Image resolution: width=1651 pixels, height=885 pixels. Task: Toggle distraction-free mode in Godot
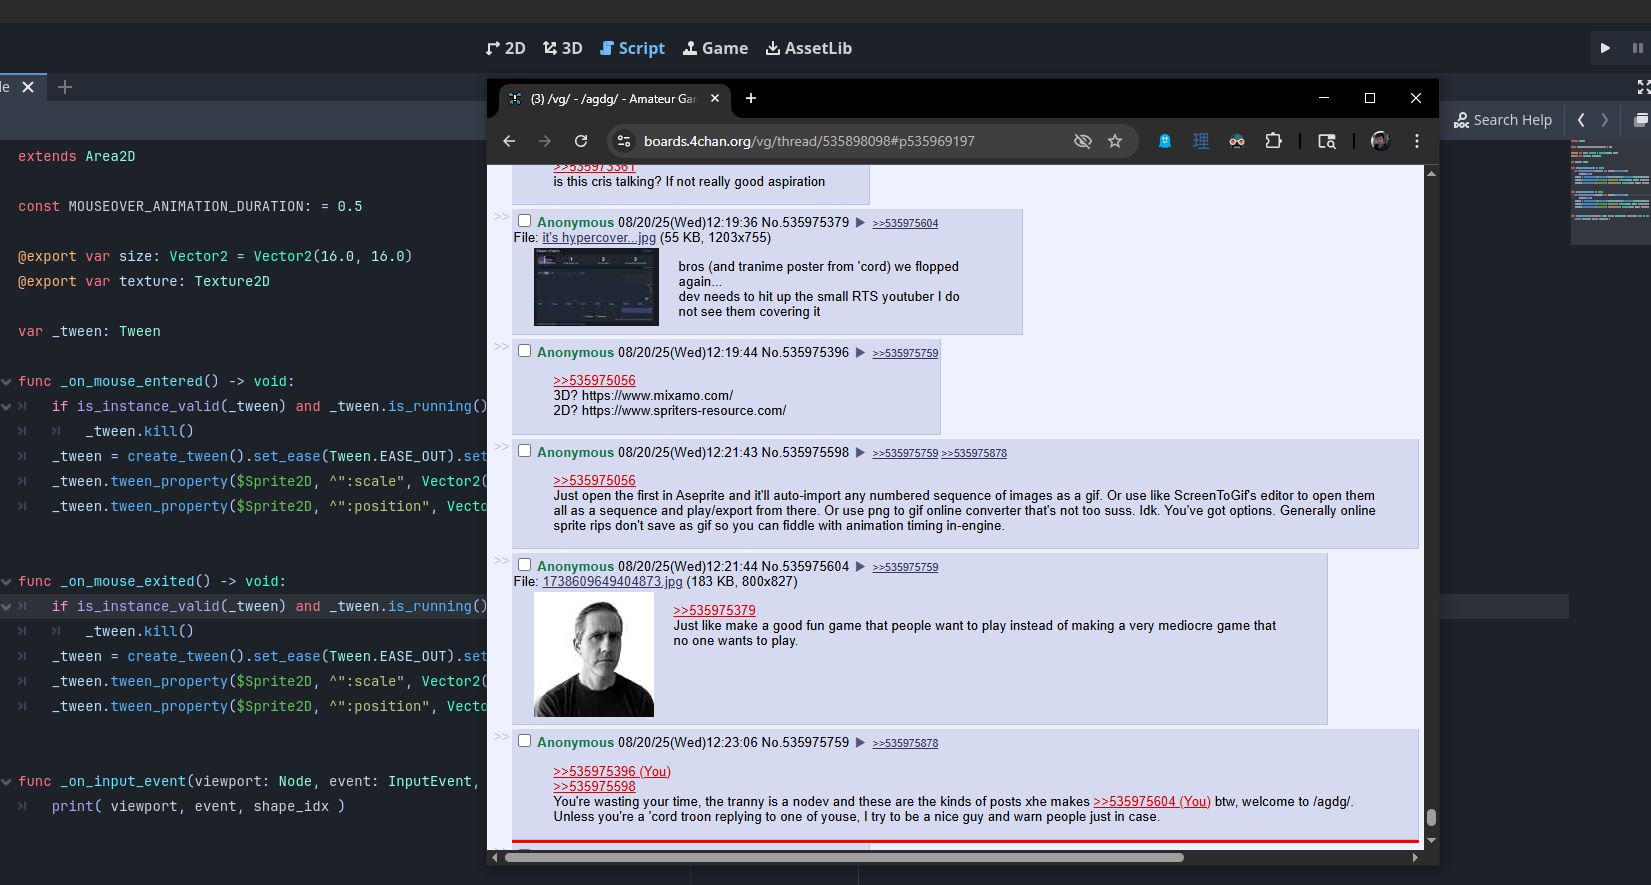pyautogui.click(x=1643, y=88)
